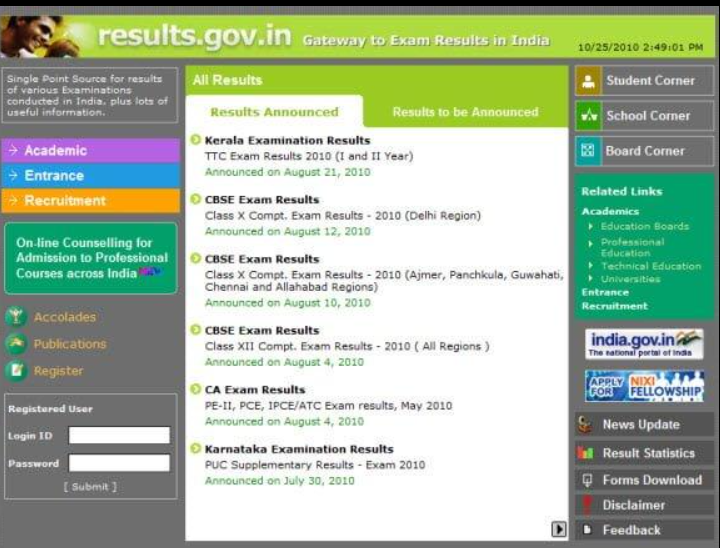The image size is (720, 548).
Task: Click the next arrow below results list
Action: point(559,530)
